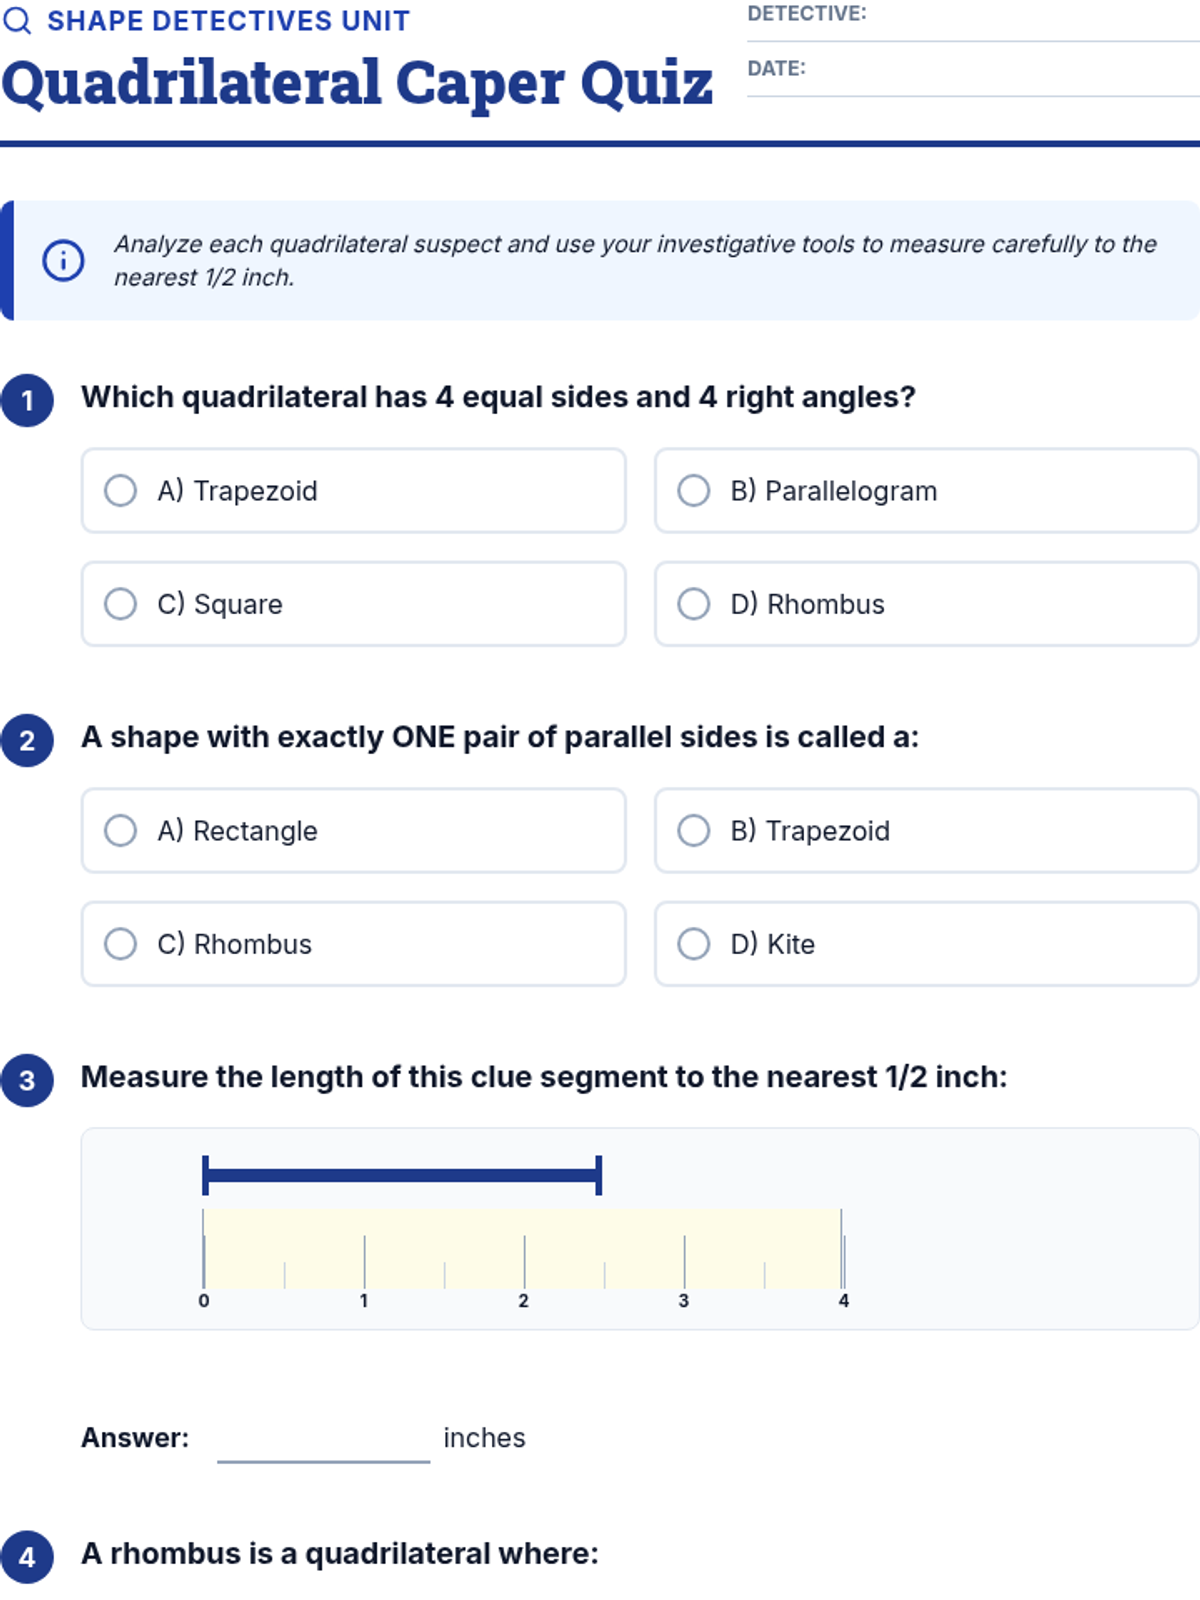This screenshot has height=1600, width=1200.
Task: Click the question 1 number badge
Action: (27, 400)
